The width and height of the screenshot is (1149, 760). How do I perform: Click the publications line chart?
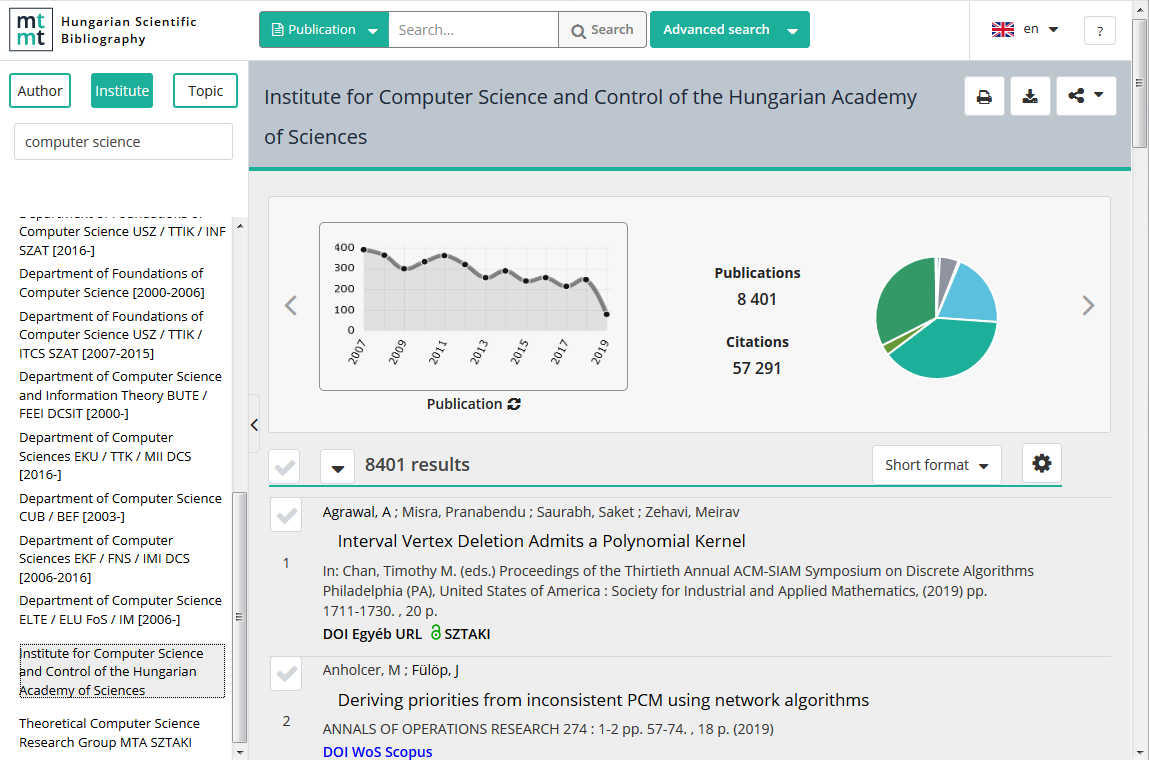click(x=473, y=306)
